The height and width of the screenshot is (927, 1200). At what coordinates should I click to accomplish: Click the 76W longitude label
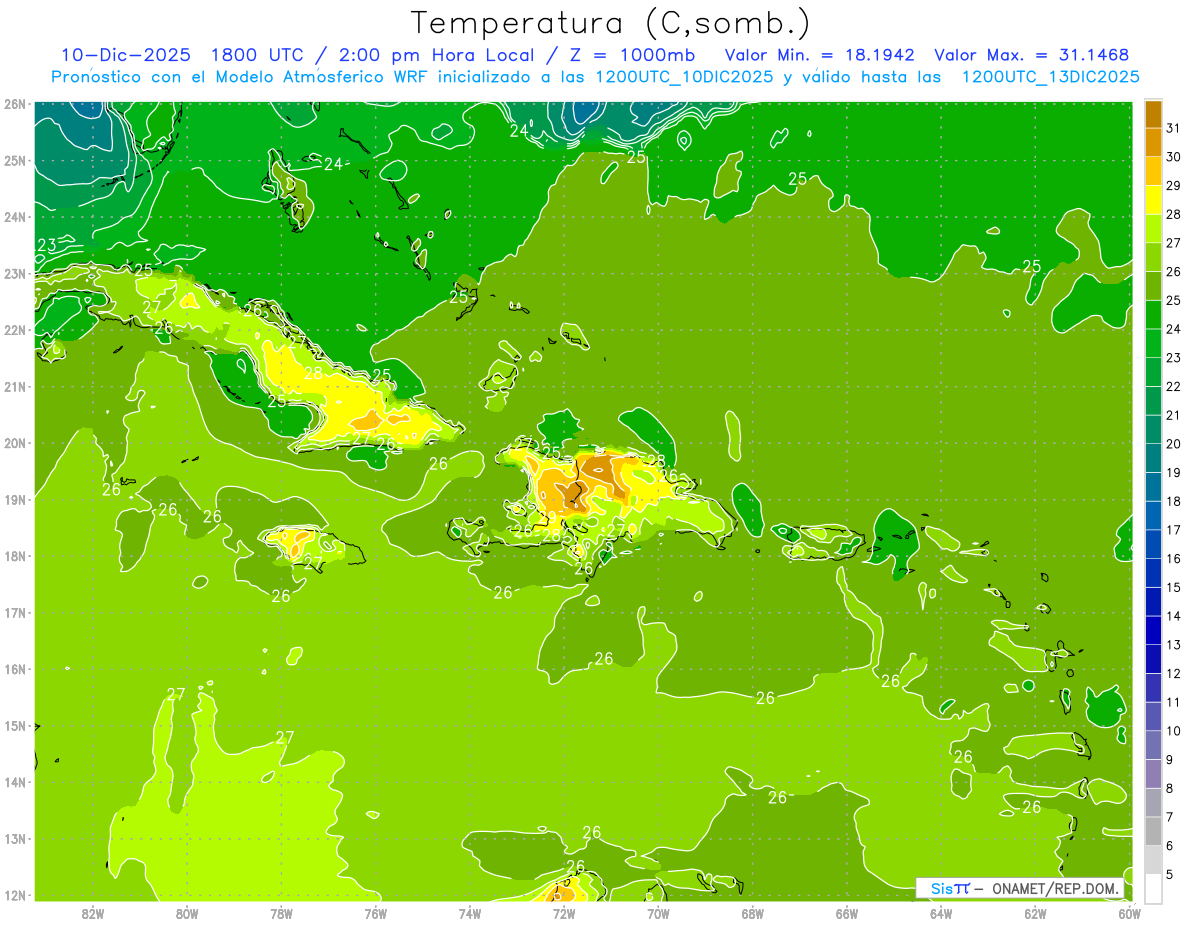[375, 913]
